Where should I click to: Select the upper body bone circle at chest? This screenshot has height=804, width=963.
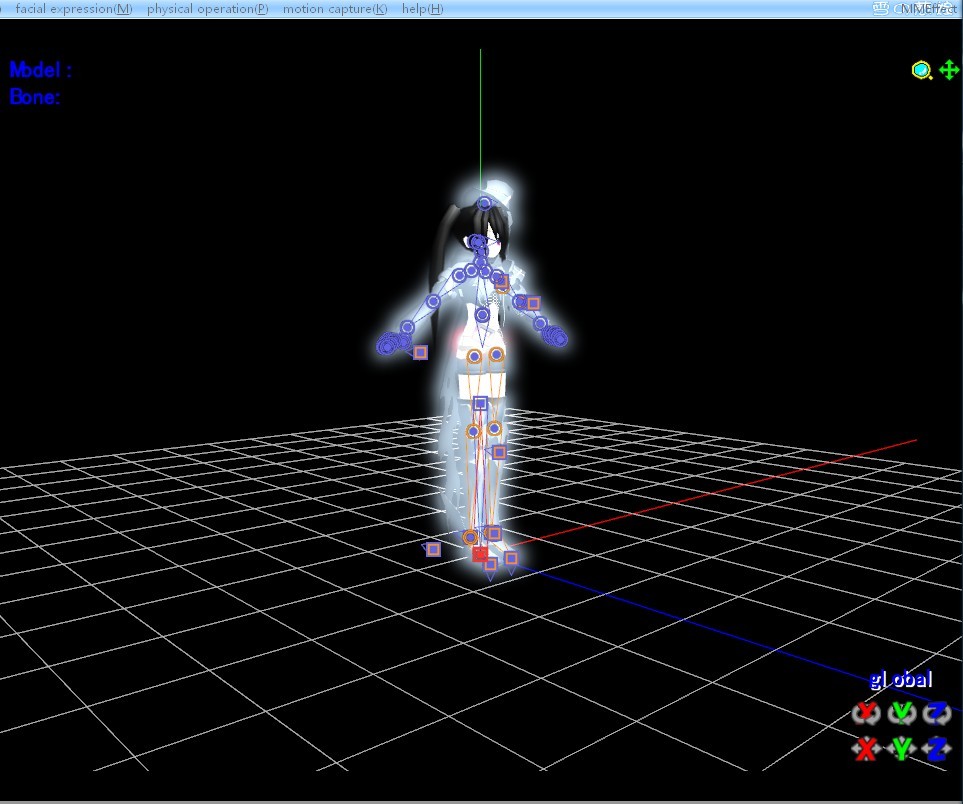coord(482,315)
